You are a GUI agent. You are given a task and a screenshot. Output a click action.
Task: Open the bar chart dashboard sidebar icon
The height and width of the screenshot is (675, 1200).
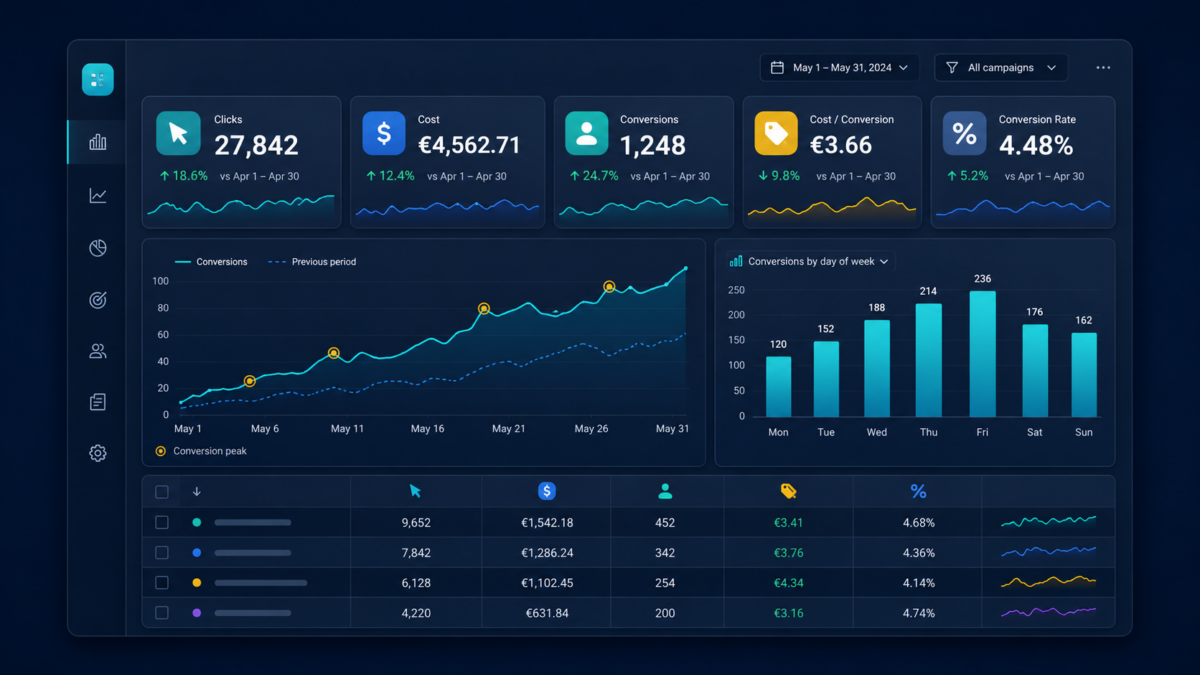pyautogui.click(x=97, y=142)
